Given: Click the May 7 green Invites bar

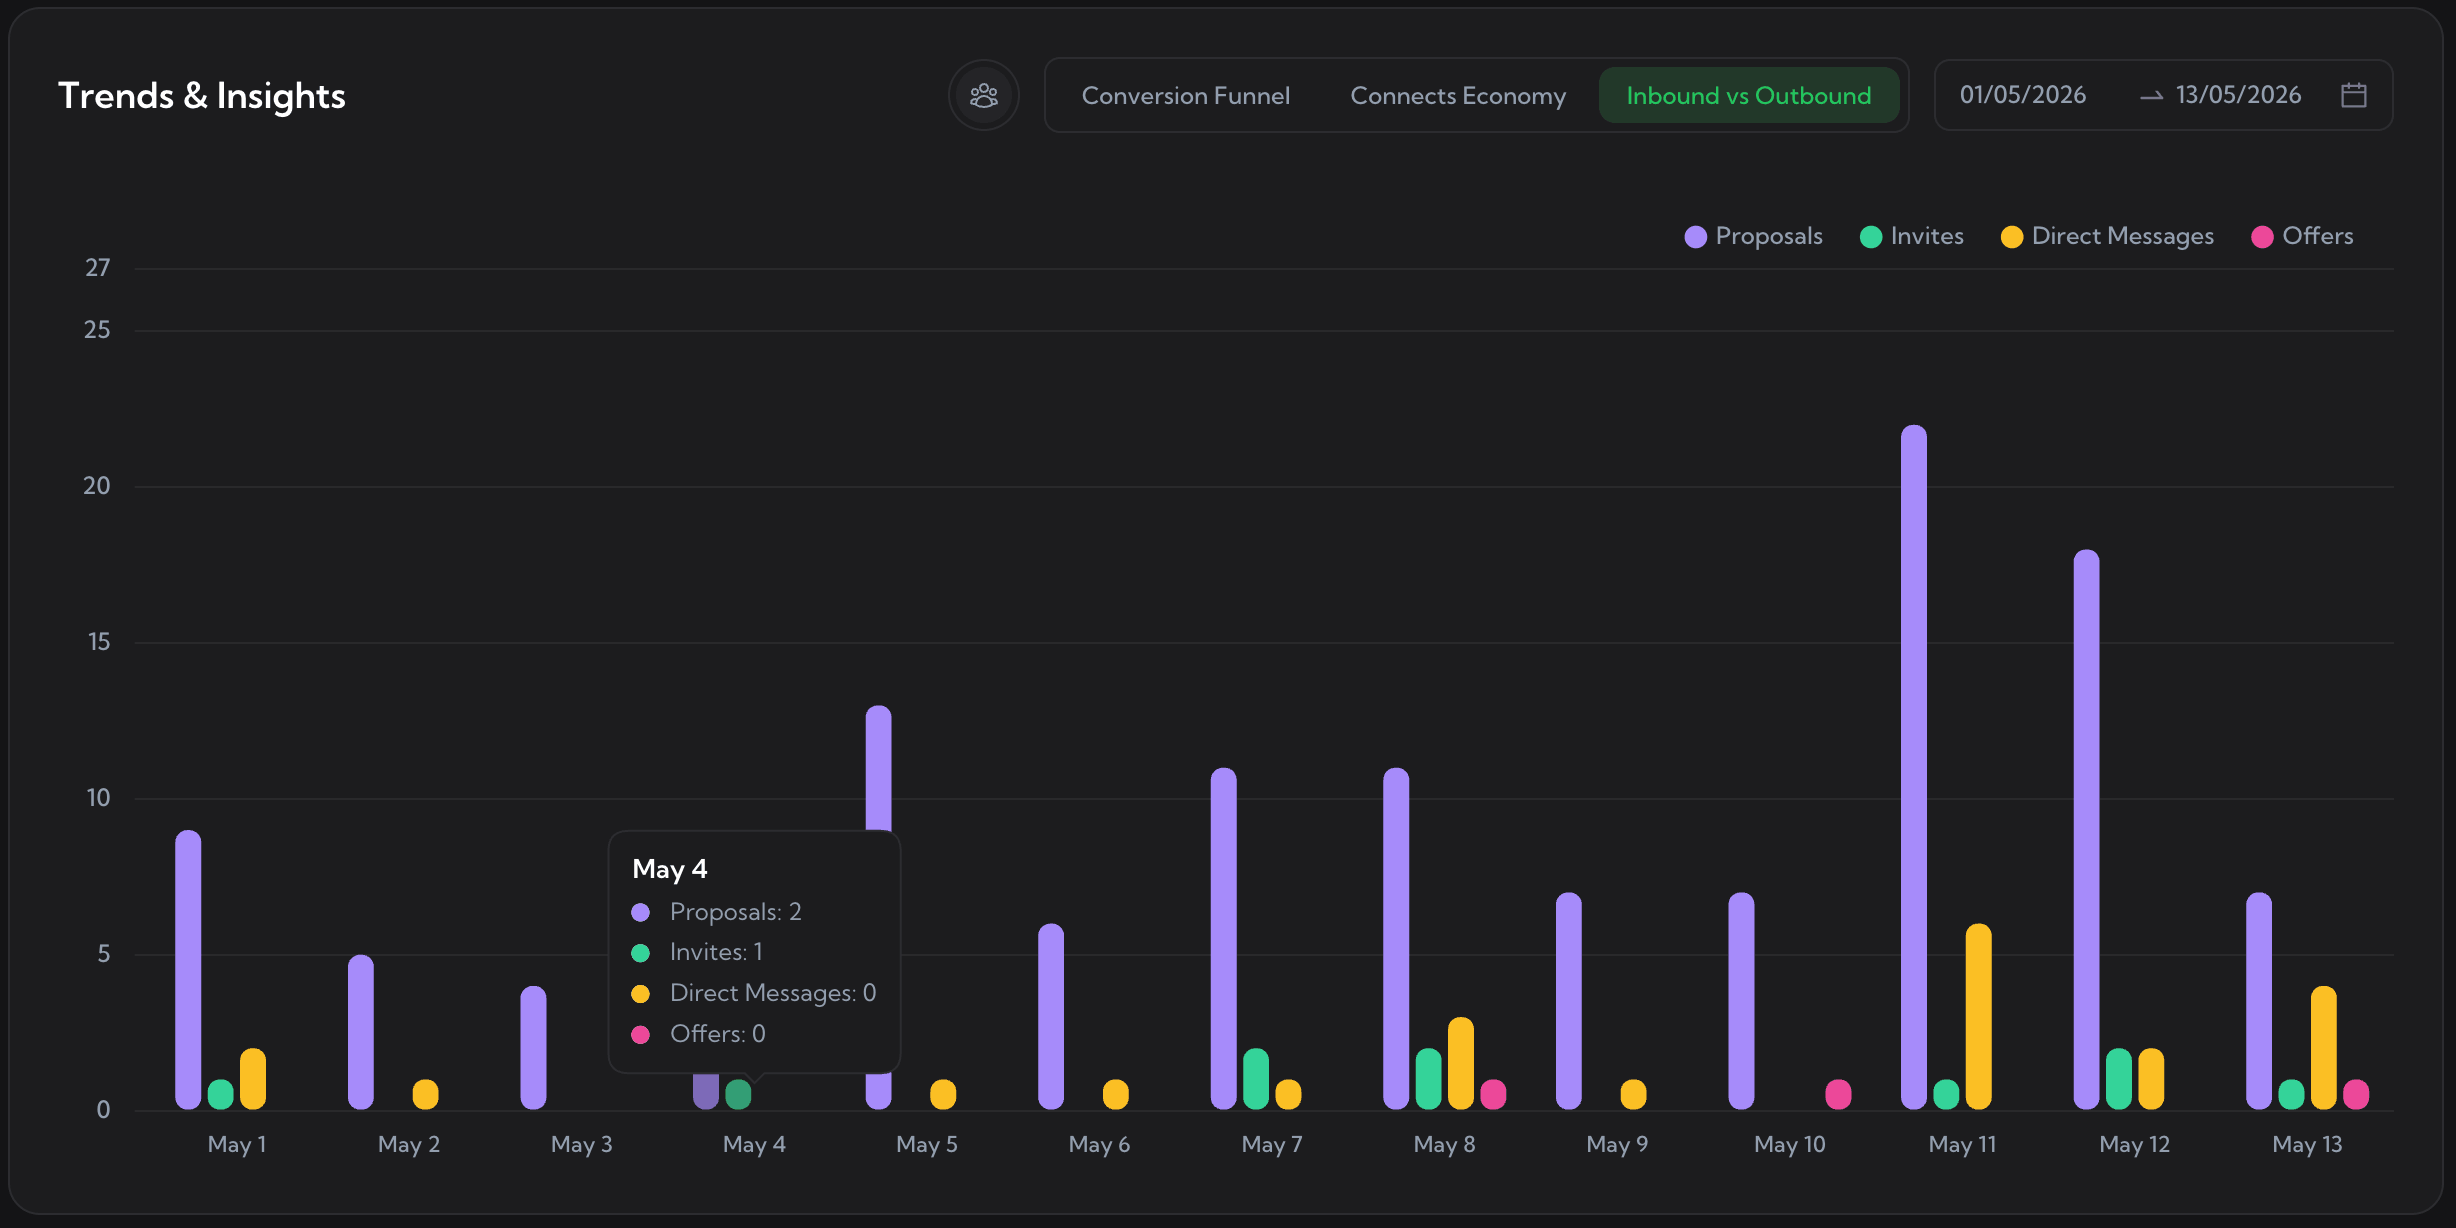Looking at the screenshot, I should (x=1256, y=1078).
